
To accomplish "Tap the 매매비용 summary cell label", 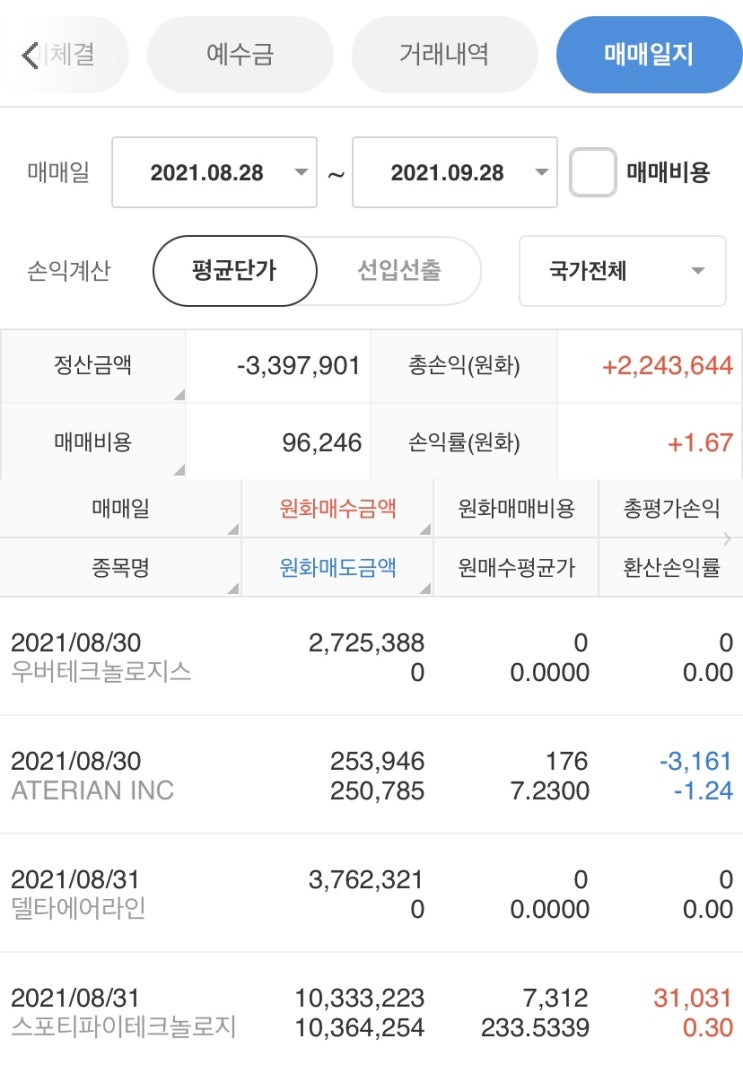I will coord(93,442).
